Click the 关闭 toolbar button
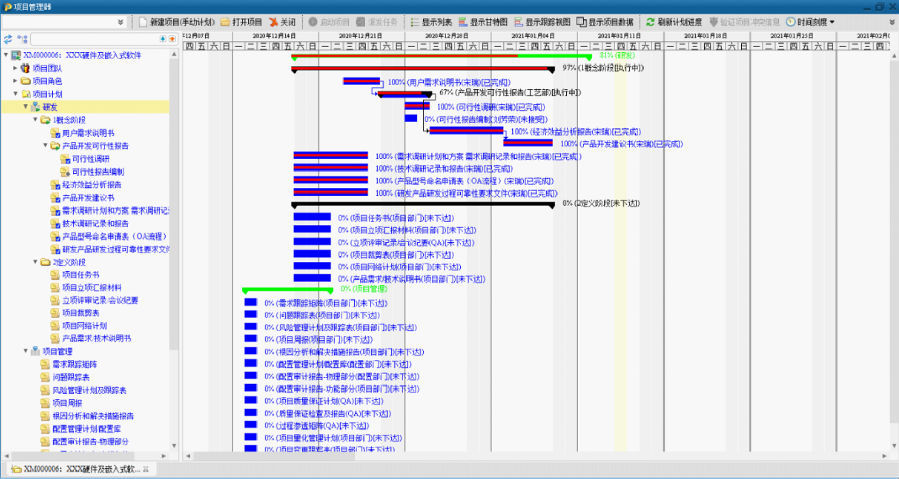The height and width of the screenshot is (479, 899). point(282,22)
